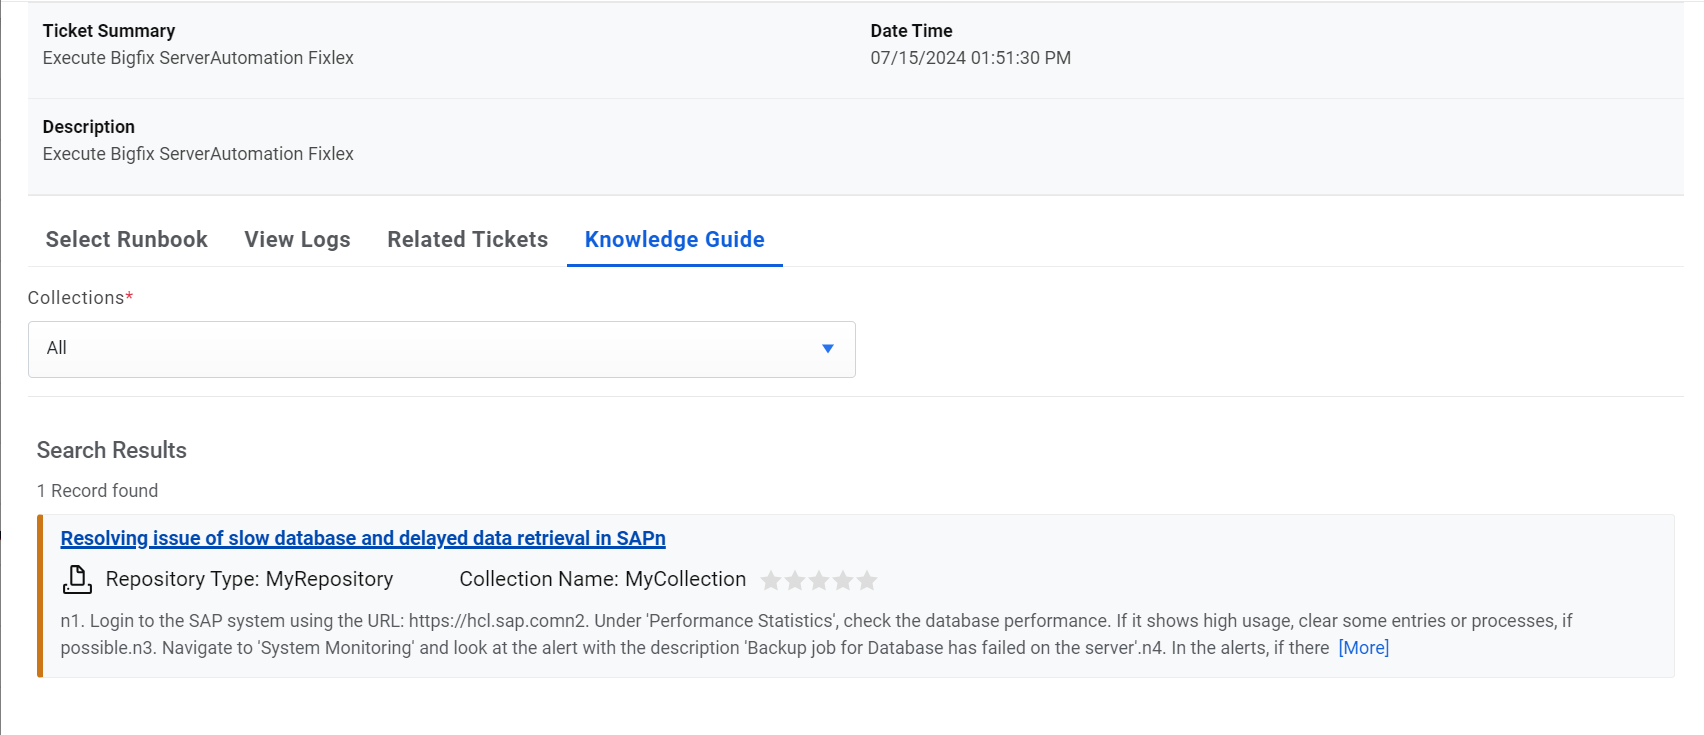This screenshot has height=735, width=1704.
Task: Click the Date Time value 07/15/2024
Action: click(x=969, y=58)
